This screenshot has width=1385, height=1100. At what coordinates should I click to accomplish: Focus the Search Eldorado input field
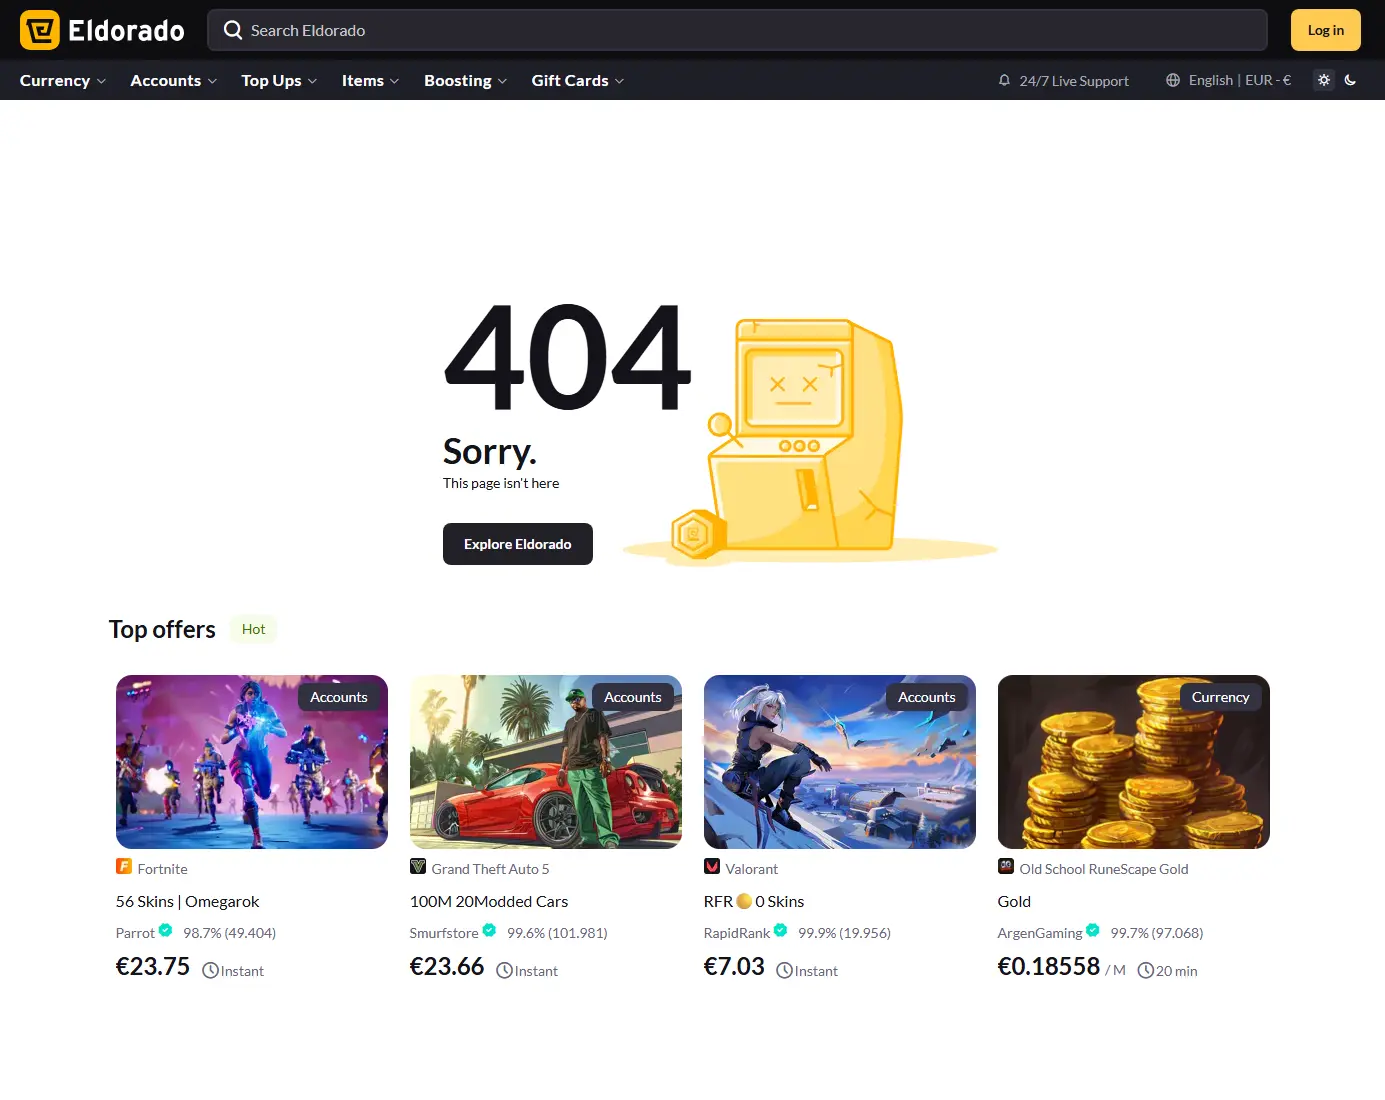click(737, 30)
